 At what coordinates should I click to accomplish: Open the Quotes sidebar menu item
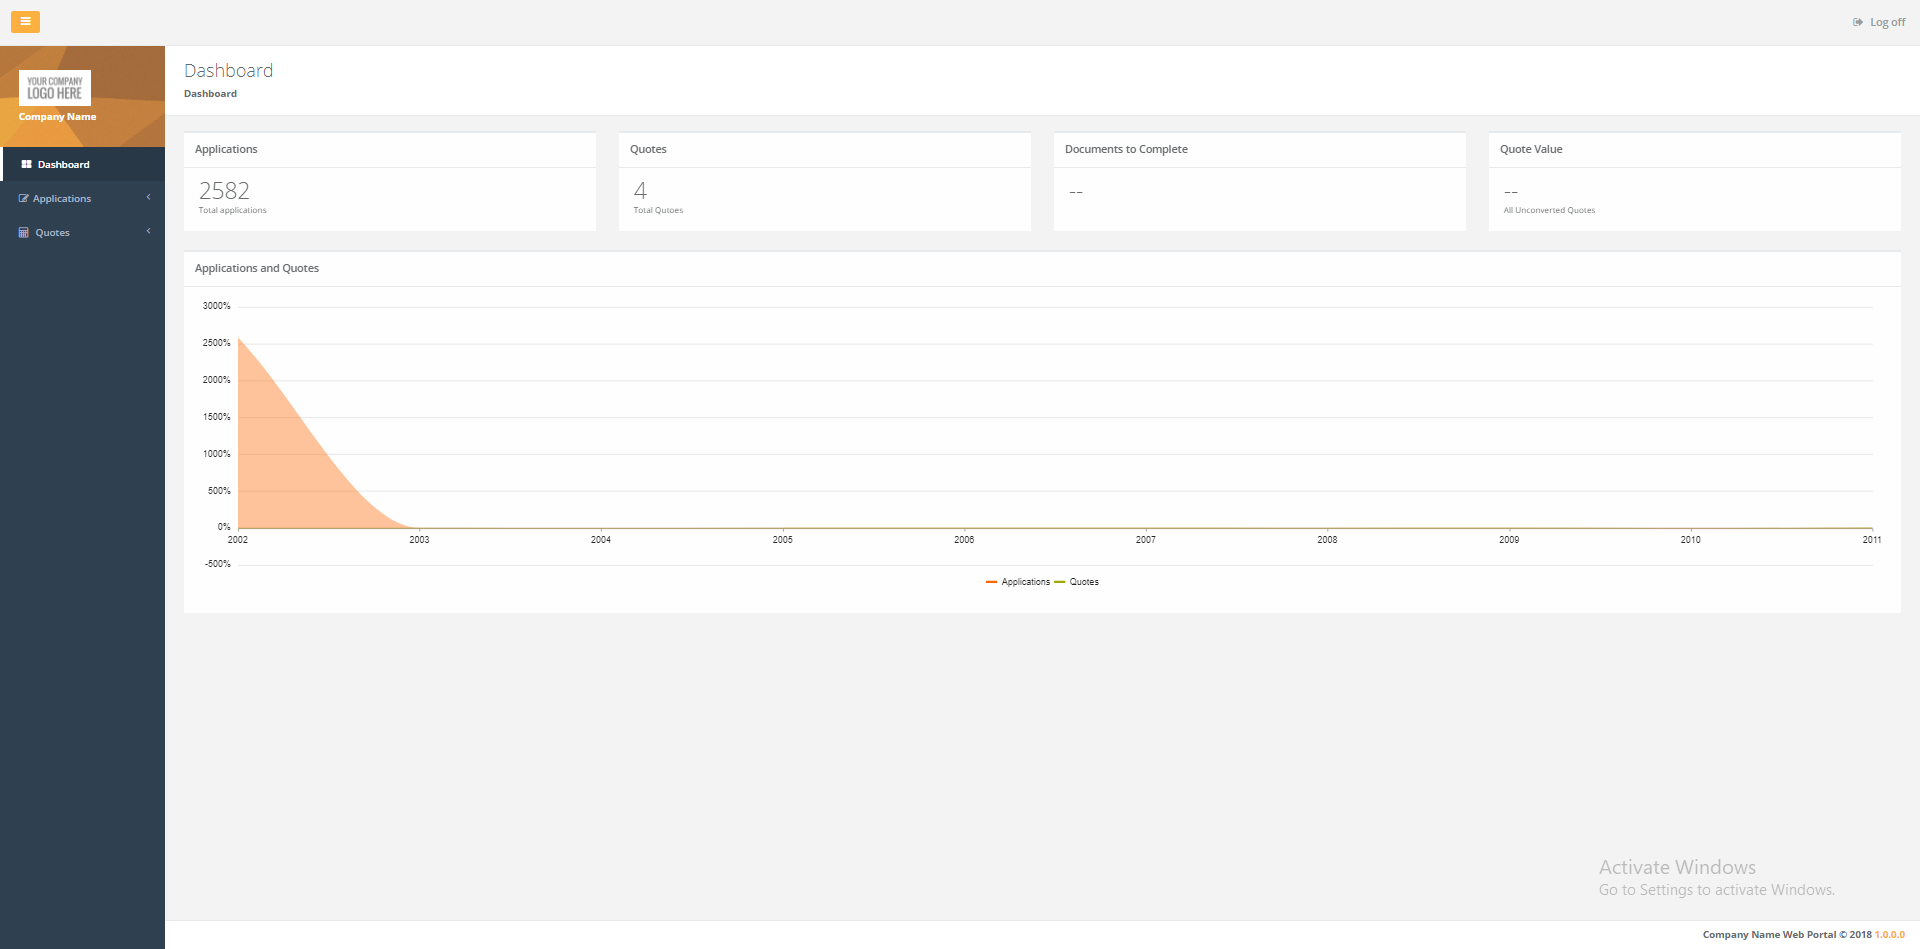pyautogui.click(x=82, y=232)
